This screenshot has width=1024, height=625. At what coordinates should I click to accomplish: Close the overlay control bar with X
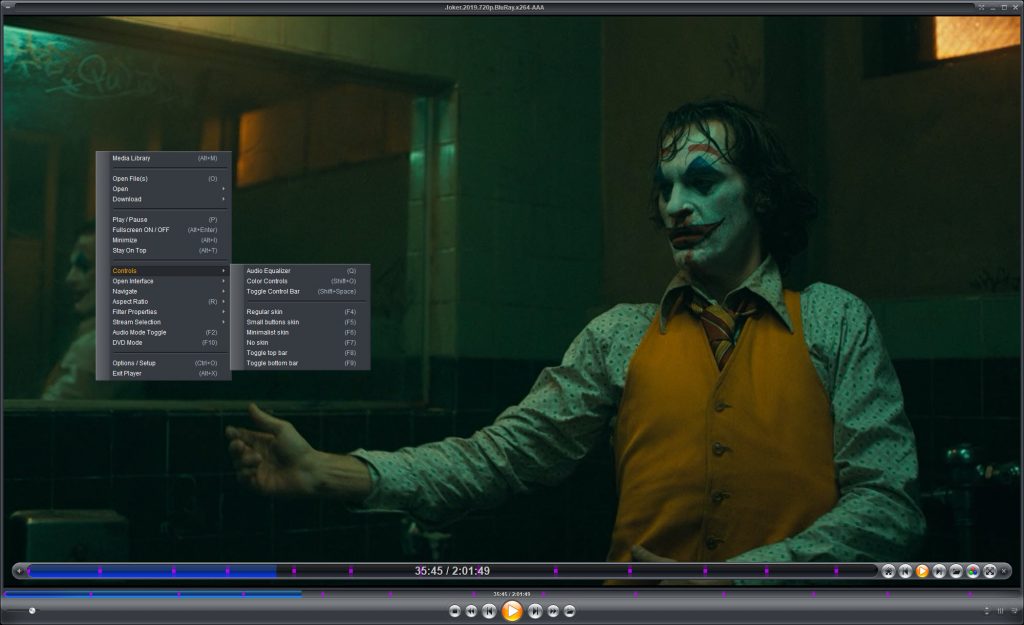point(1004,571)
